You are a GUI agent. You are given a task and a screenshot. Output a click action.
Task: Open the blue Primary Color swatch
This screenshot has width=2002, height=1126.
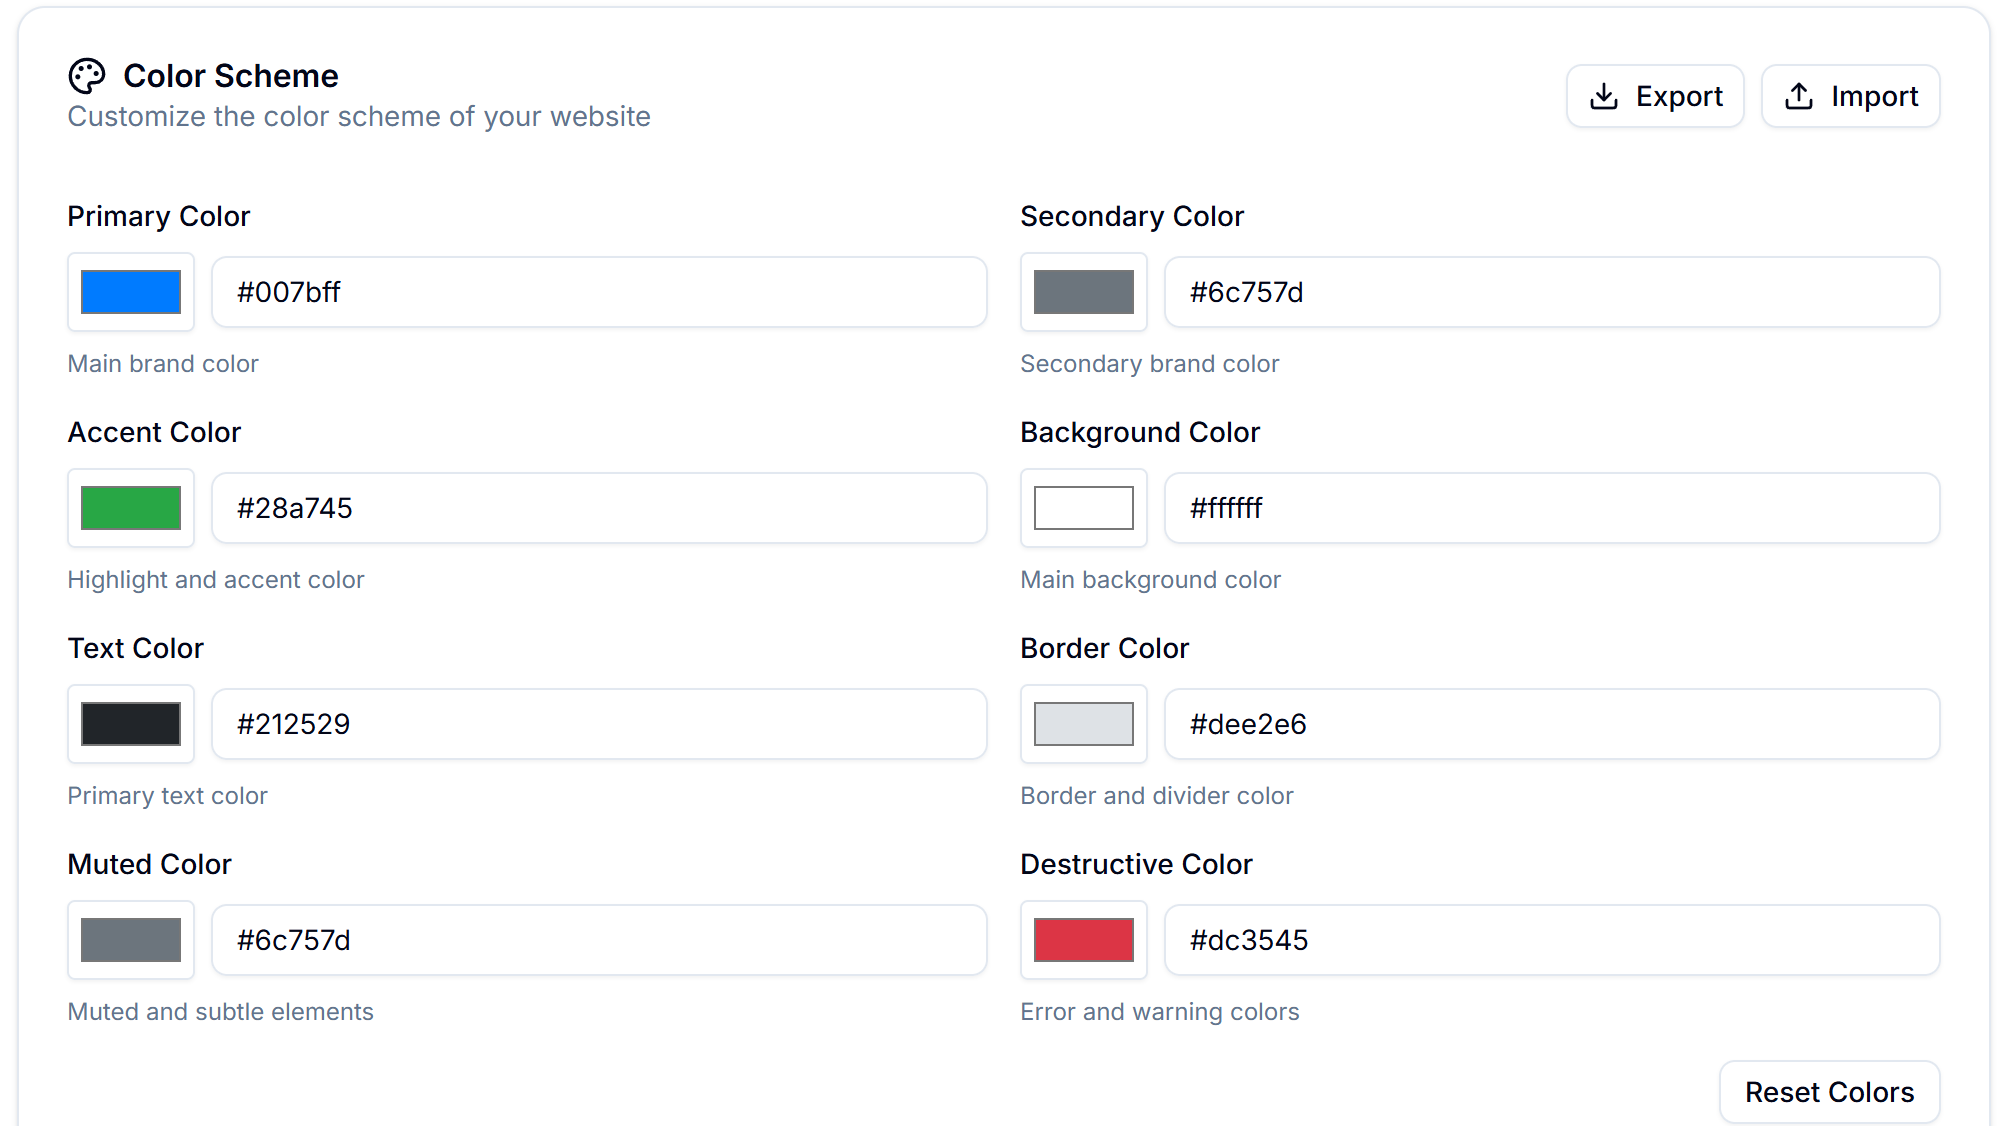click(x=131, y=292)
